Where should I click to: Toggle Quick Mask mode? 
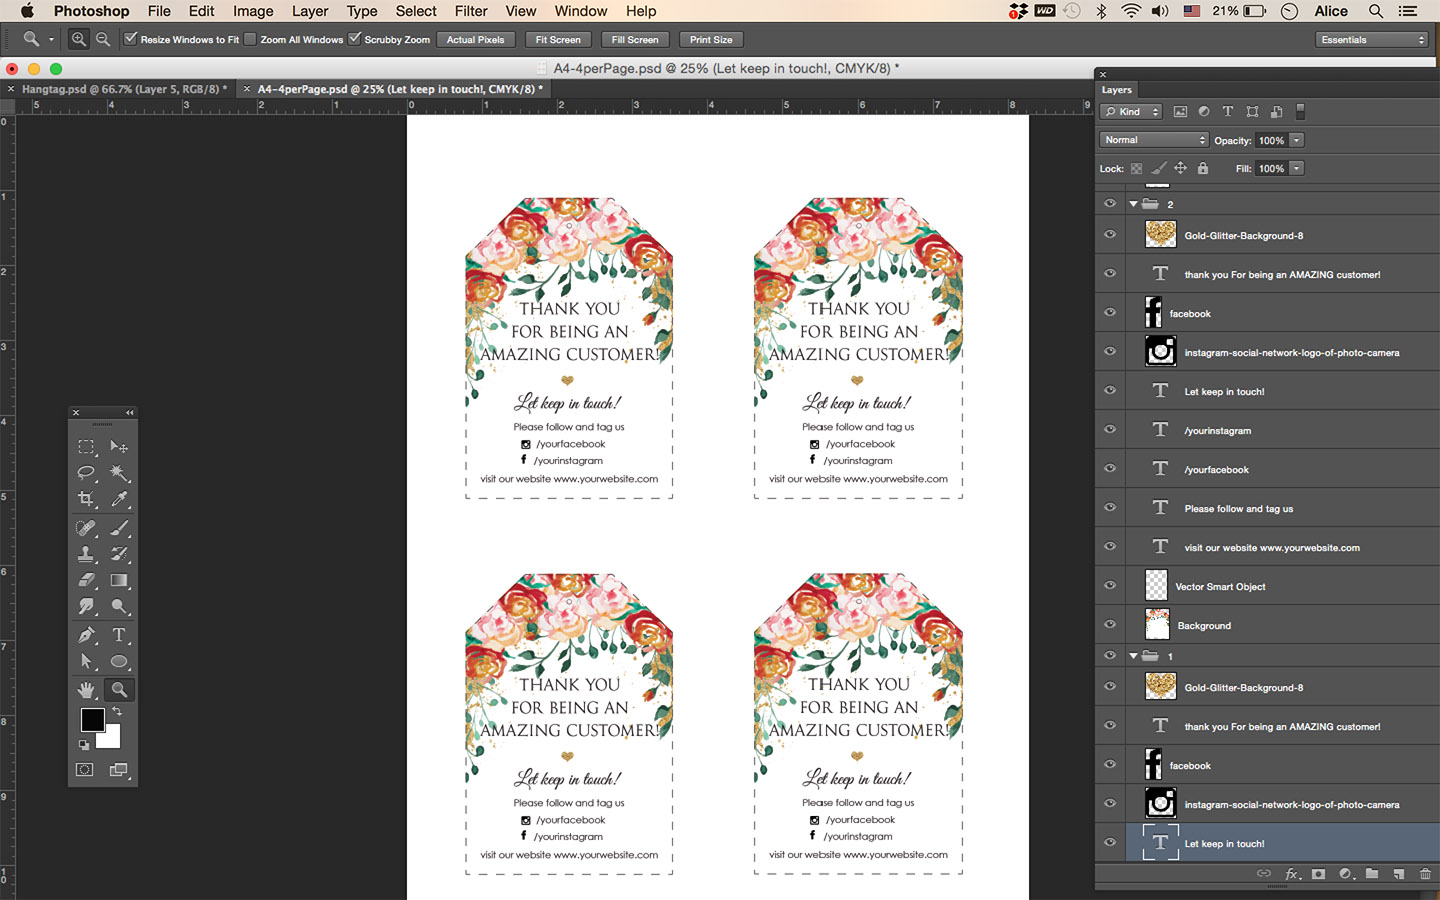[x=85, y=770]
